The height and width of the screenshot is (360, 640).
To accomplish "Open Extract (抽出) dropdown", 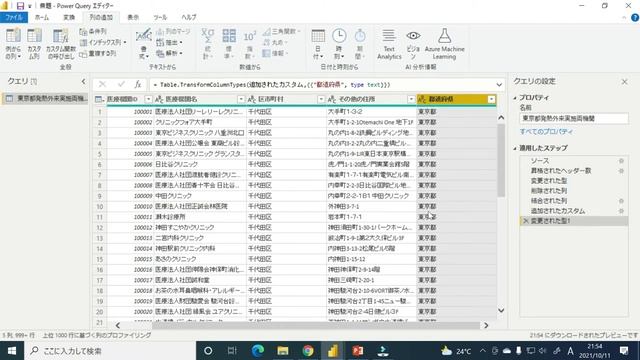I will 181,42.
